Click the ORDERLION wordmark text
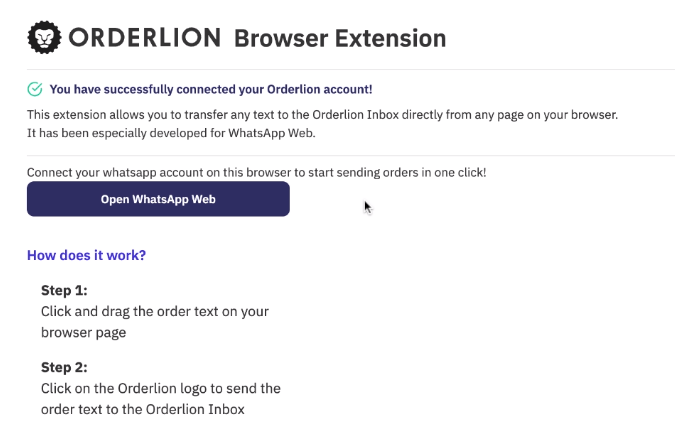Image resolution: width=675 pixels, height=445 pixels. (x=144, y=38)
